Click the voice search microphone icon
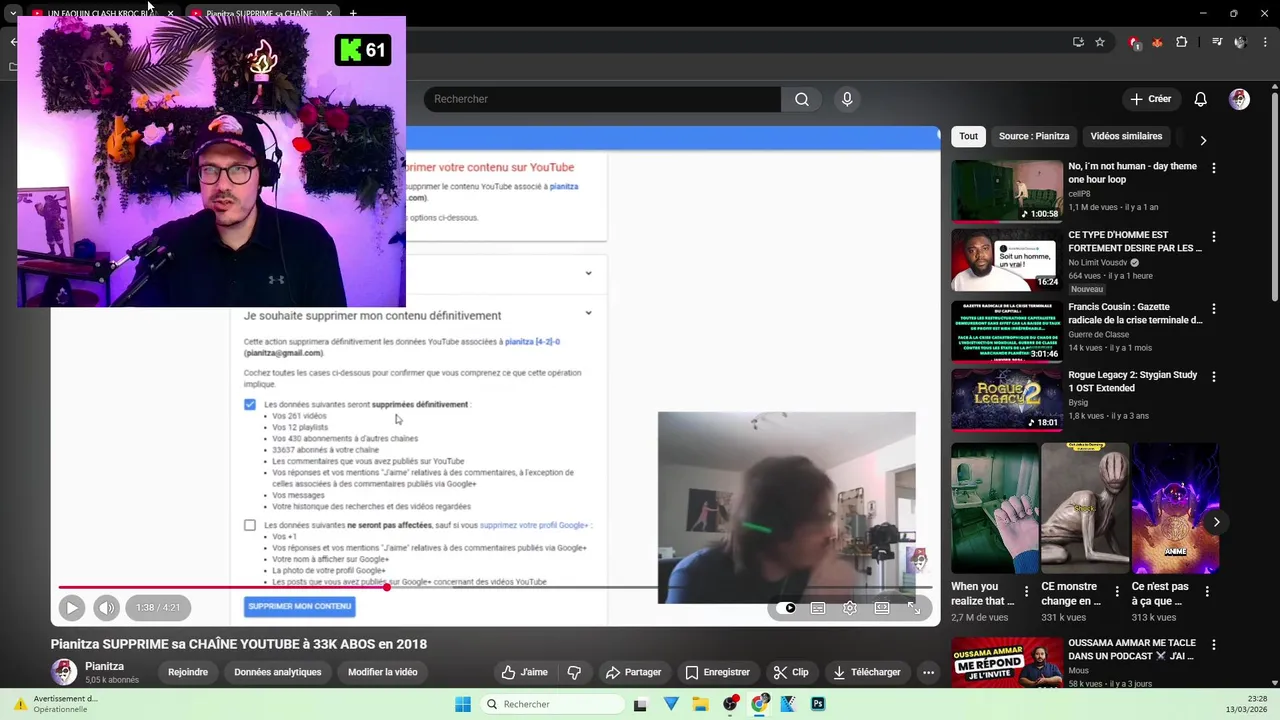 point(847,99)
